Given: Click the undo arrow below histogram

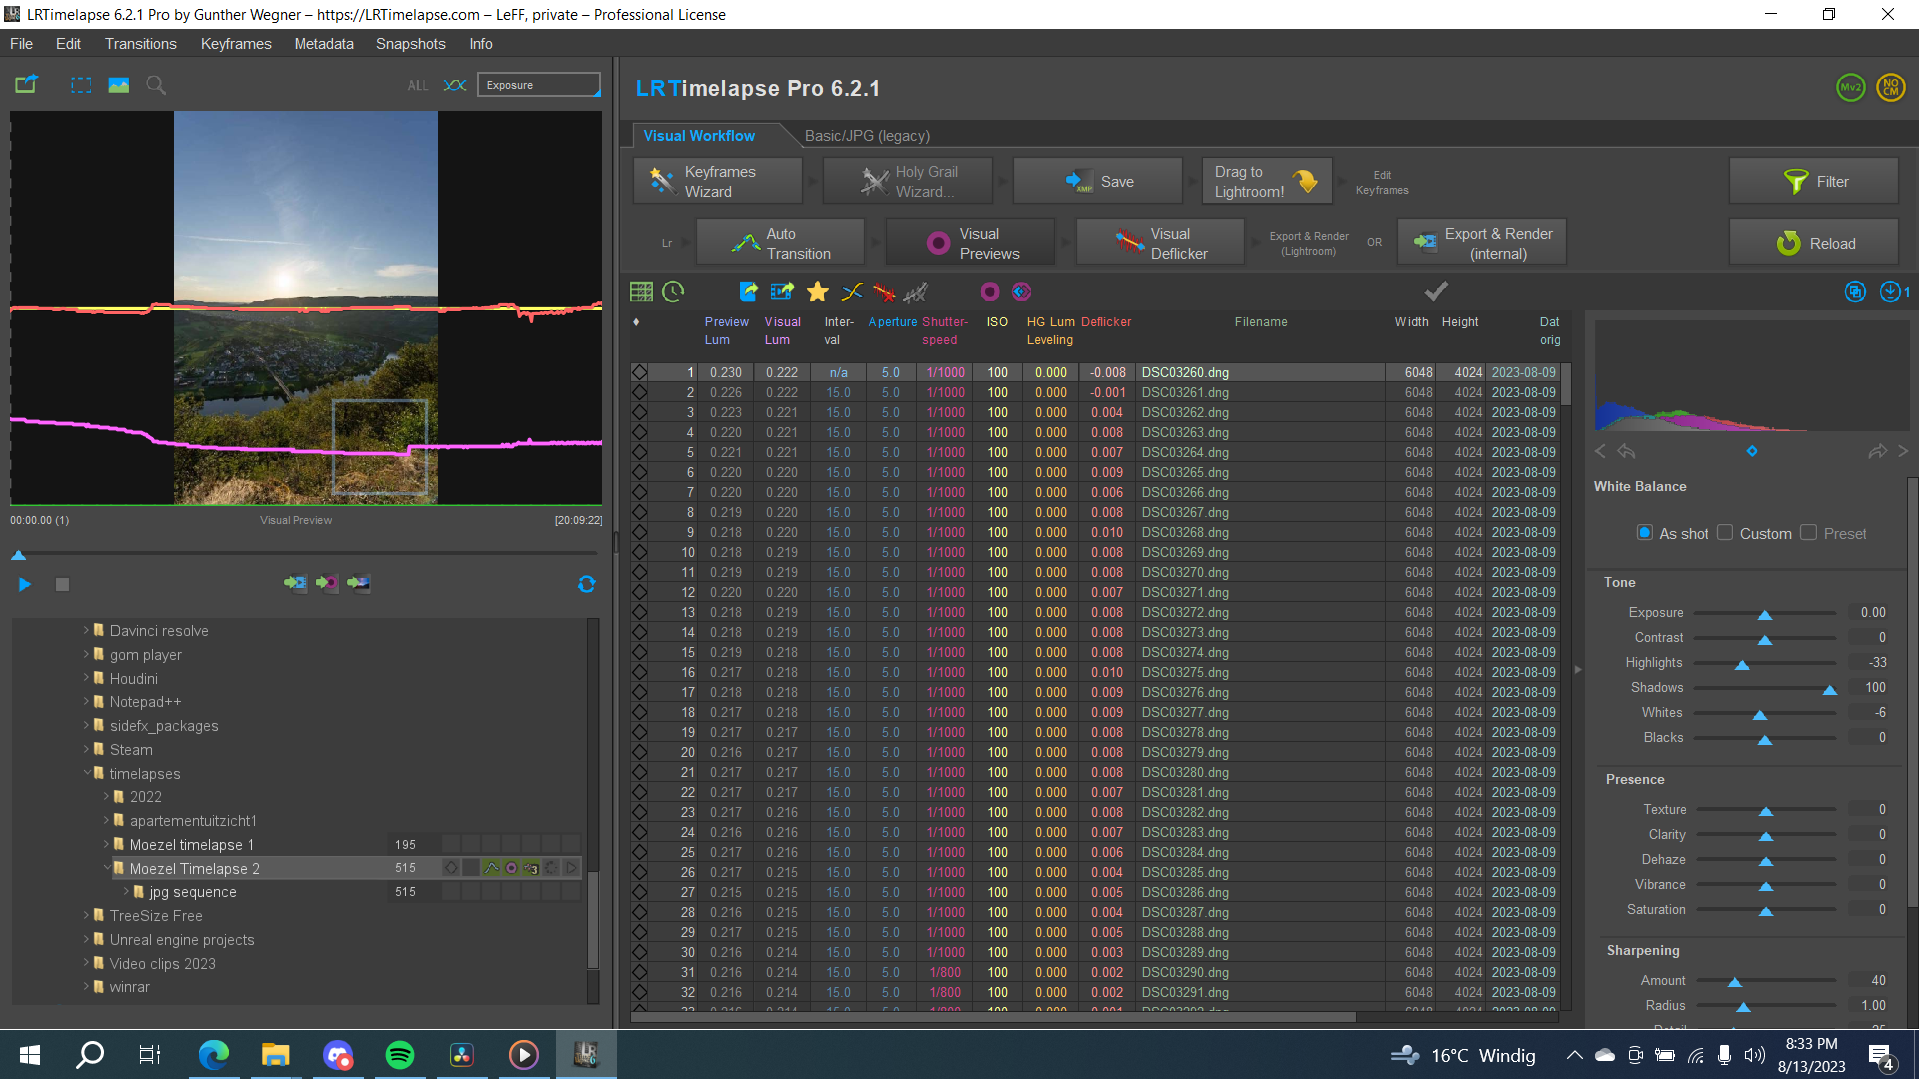Looking at the screenshot, I should (1627, 452).
